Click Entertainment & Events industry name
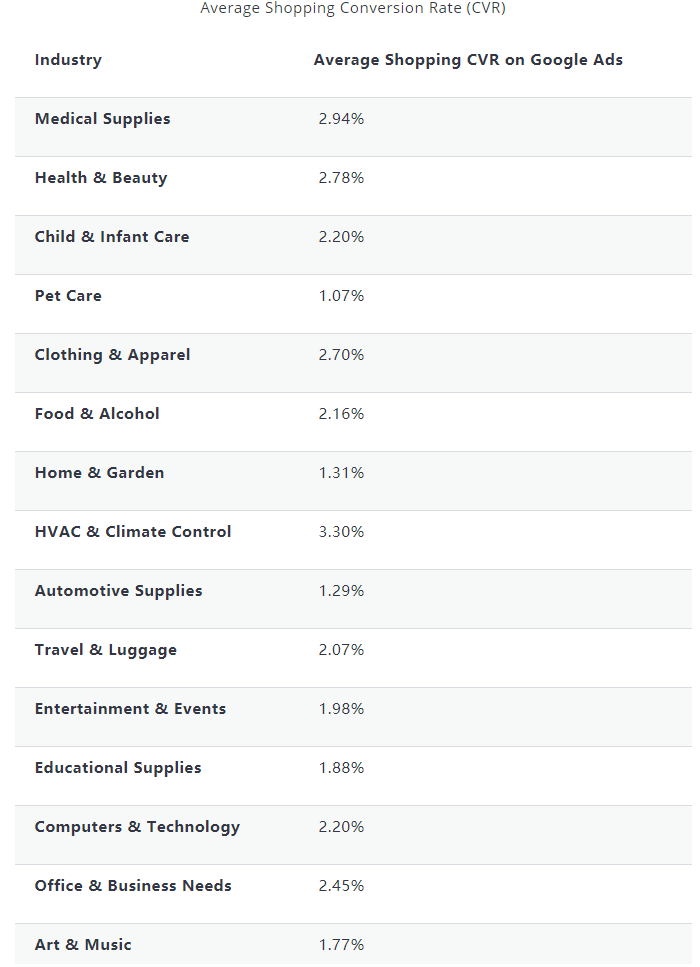The height and width of the screenshot is (967, 700). pos(130,709)
